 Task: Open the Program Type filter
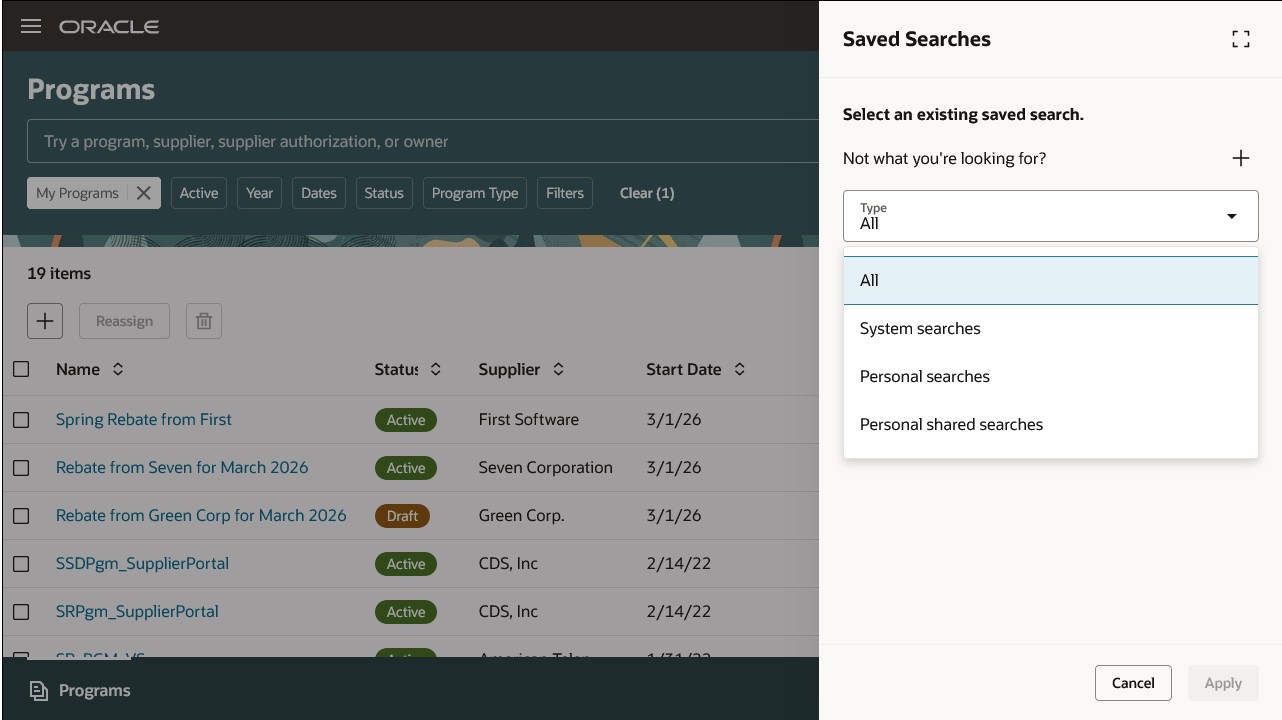pyautogui.click(x=475, y=193)
